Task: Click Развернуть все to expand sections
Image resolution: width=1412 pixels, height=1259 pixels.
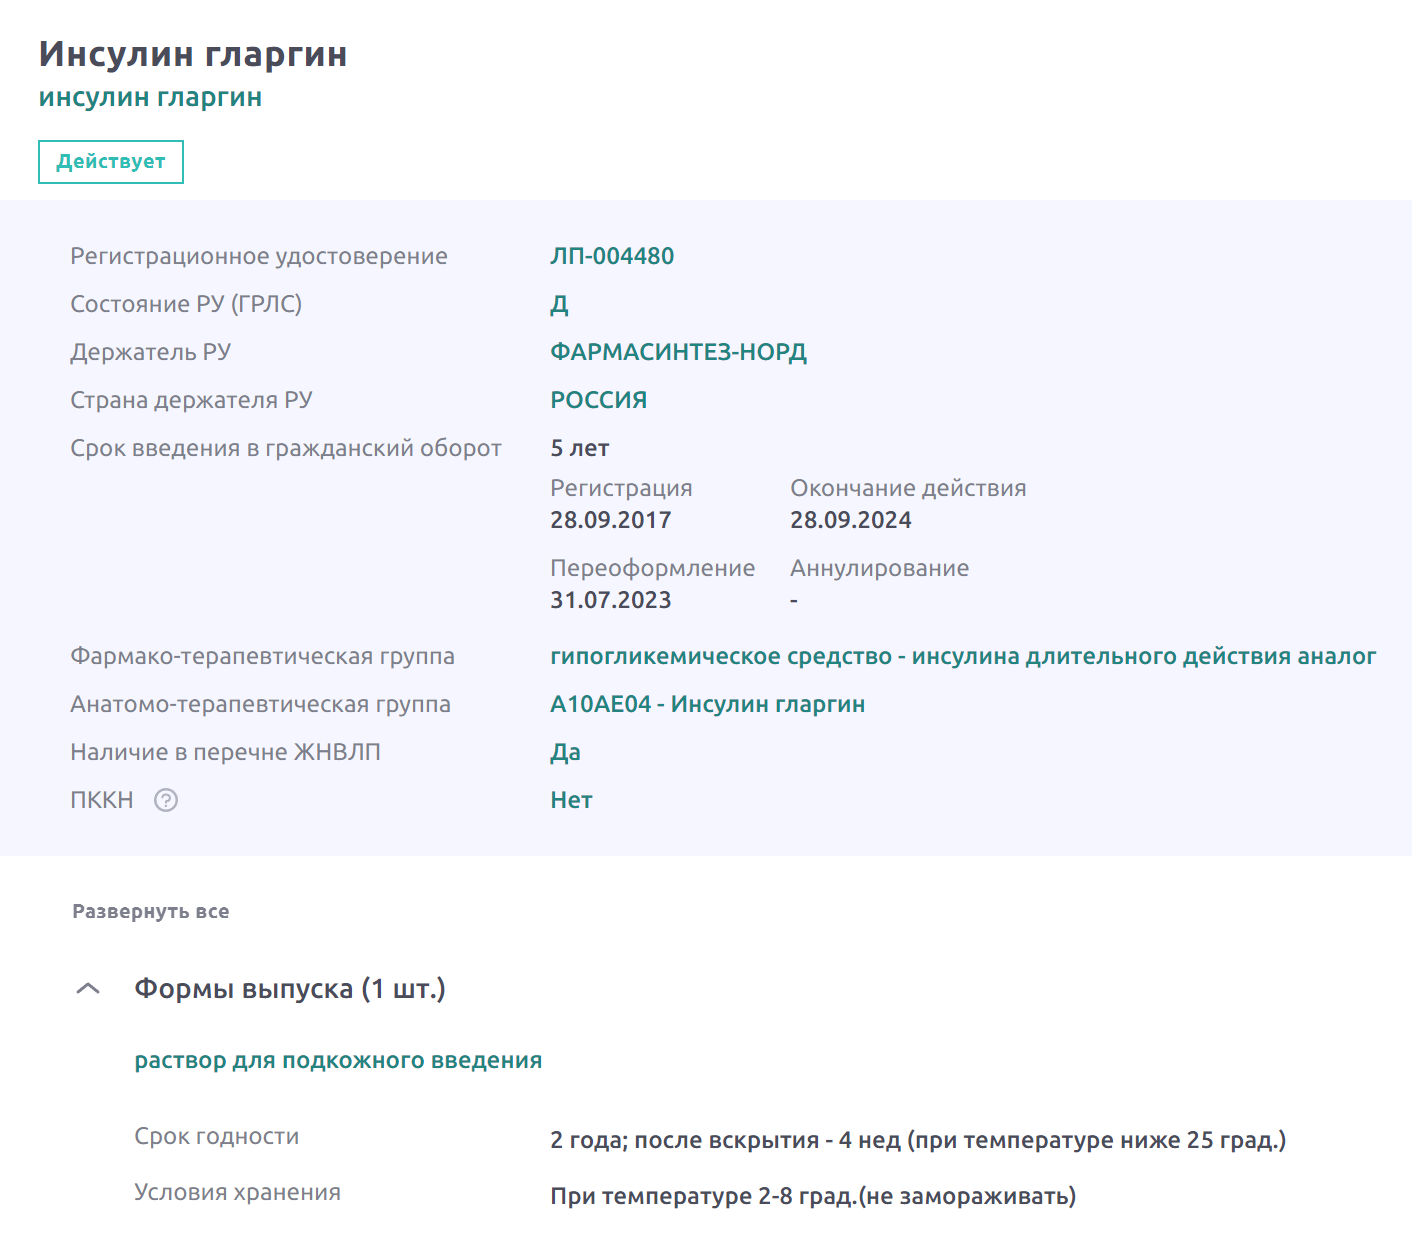Action: 151,912
